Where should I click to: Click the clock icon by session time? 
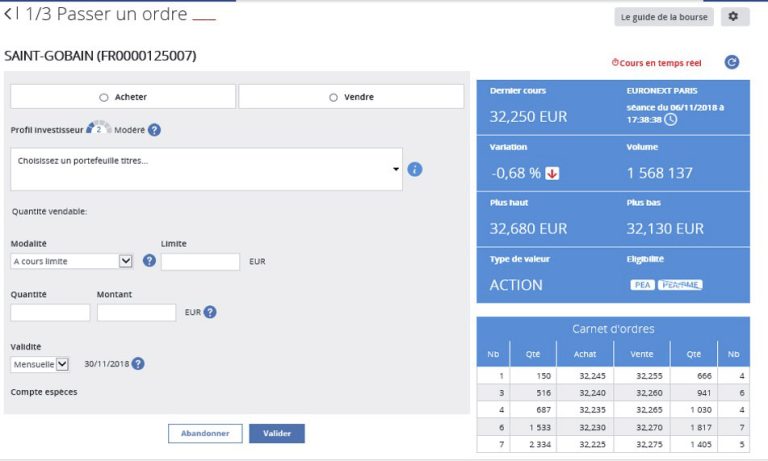[671, 120]
